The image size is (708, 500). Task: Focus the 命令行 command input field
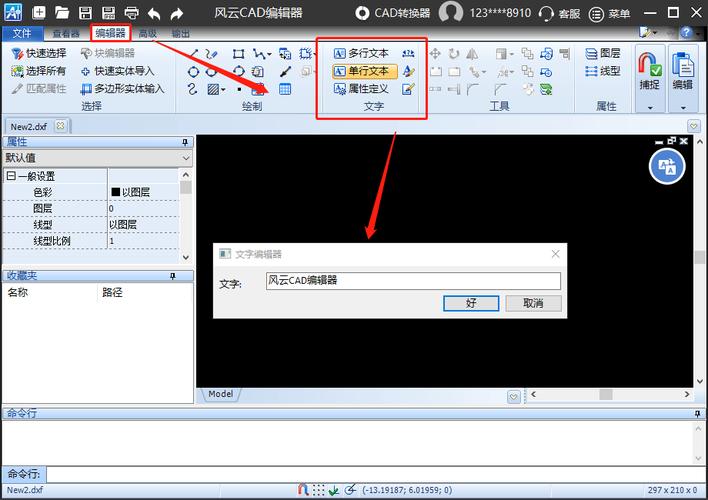click(375, 474)
